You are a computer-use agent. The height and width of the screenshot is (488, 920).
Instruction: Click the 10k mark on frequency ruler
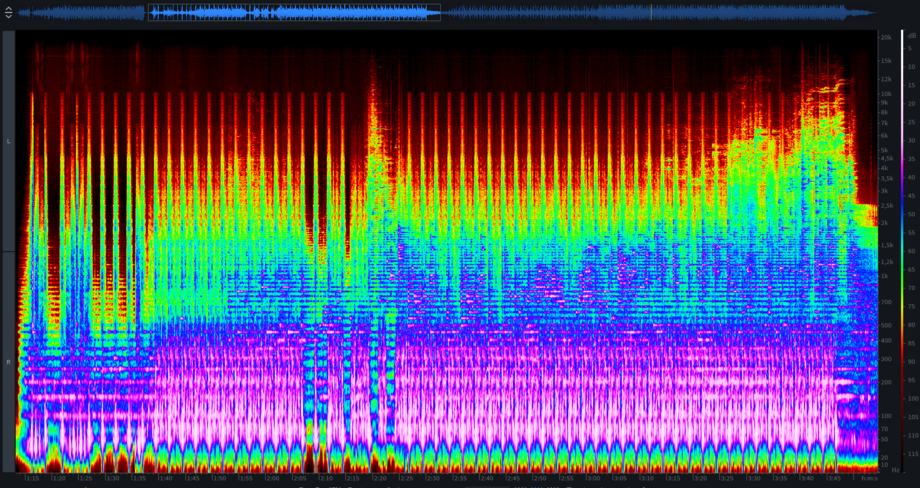886,93
